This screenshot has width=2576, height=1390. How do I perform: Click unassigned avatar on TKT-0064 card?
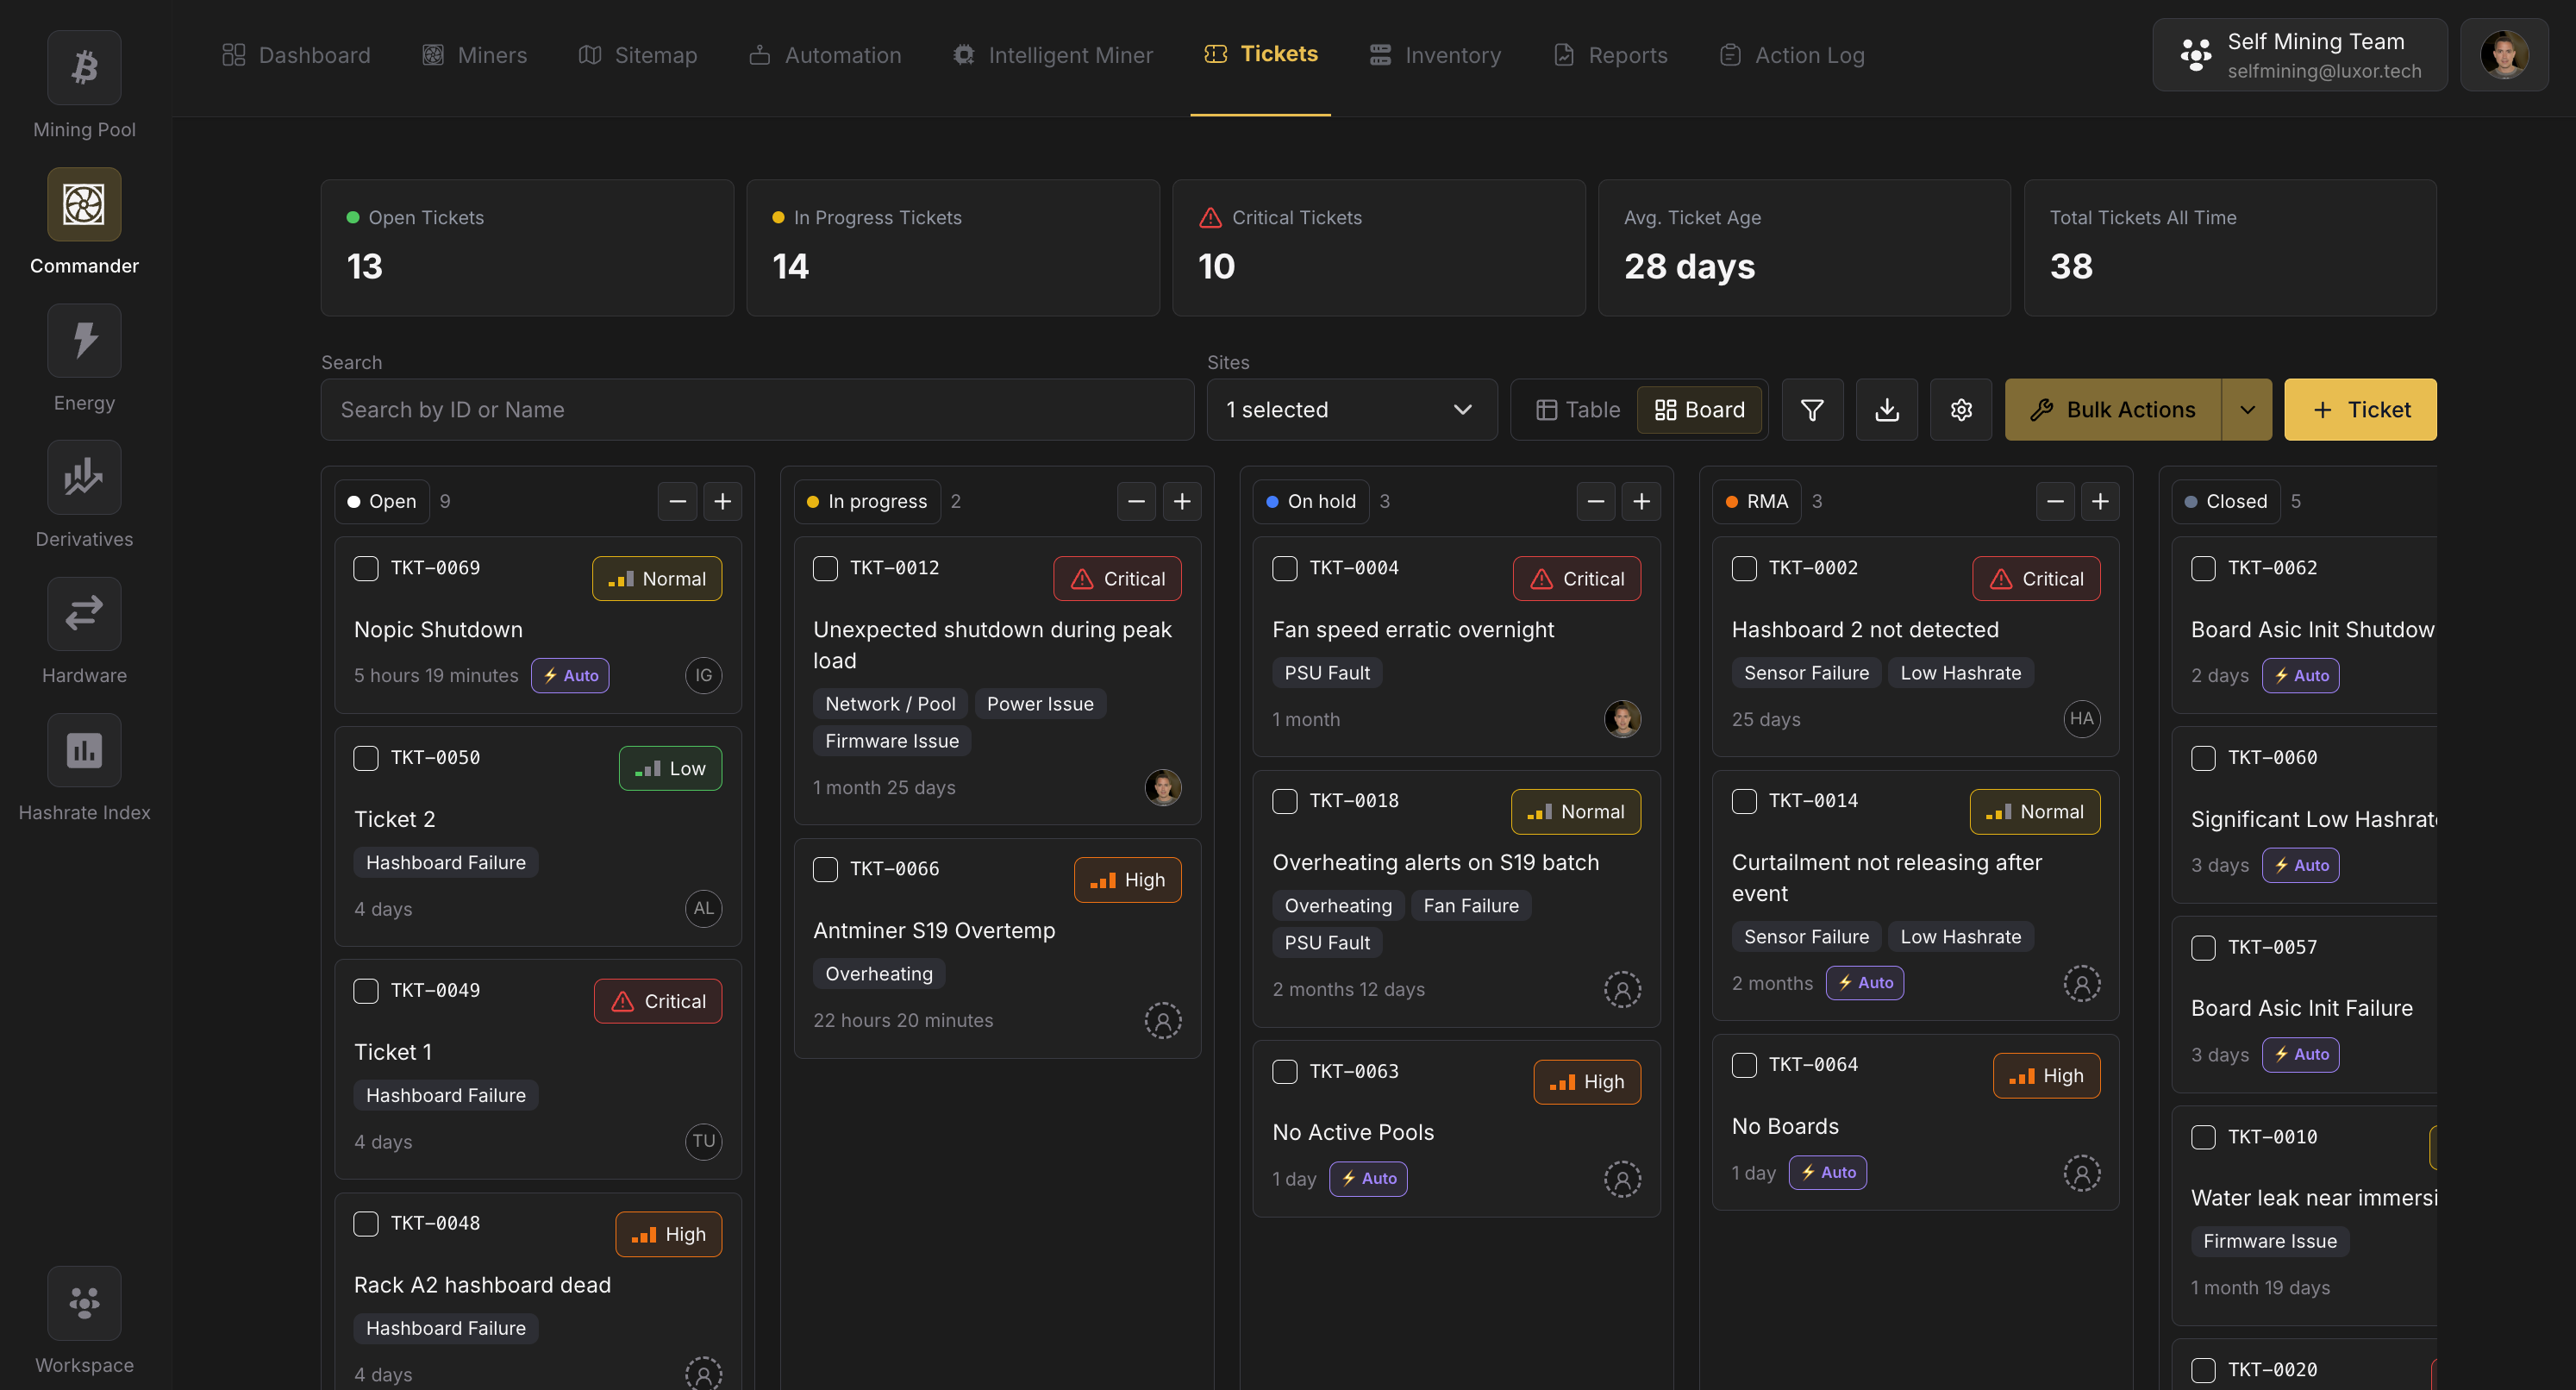[x=2081, y=1173]
